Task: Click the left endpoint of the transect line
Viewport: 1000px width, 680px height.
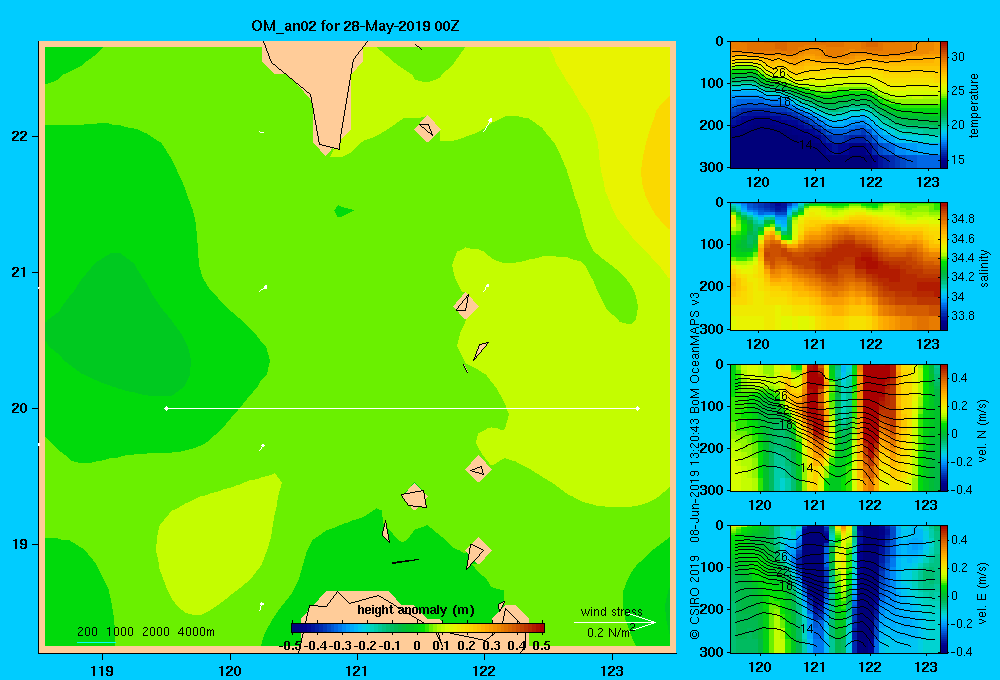Action: pos(166,408)
